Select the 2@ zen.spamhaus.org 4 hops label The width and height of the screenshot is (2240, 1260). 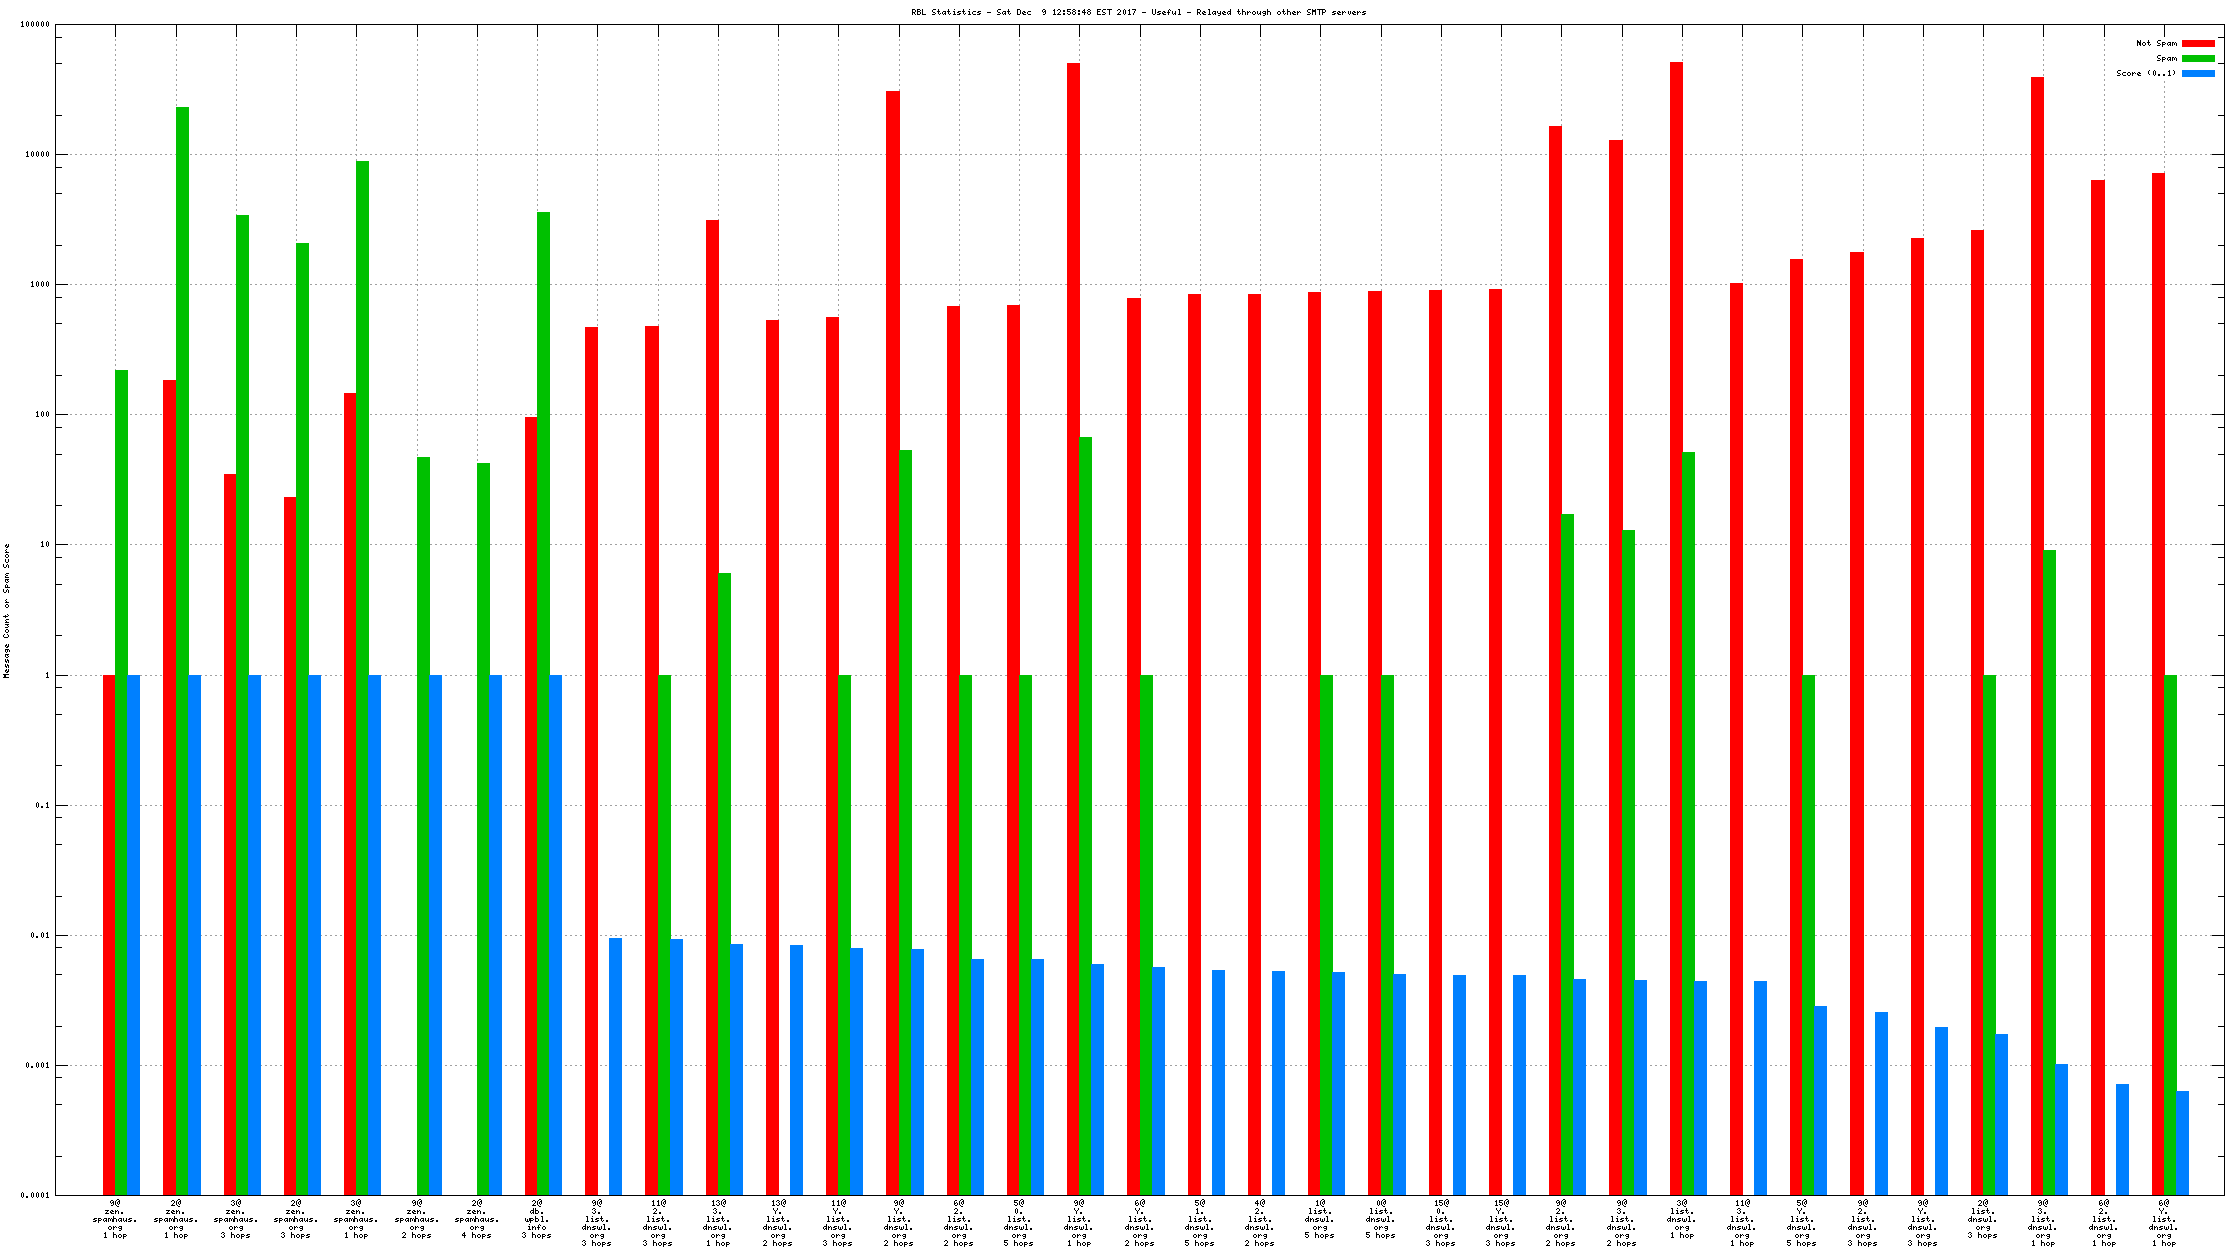pos(477,1219)
